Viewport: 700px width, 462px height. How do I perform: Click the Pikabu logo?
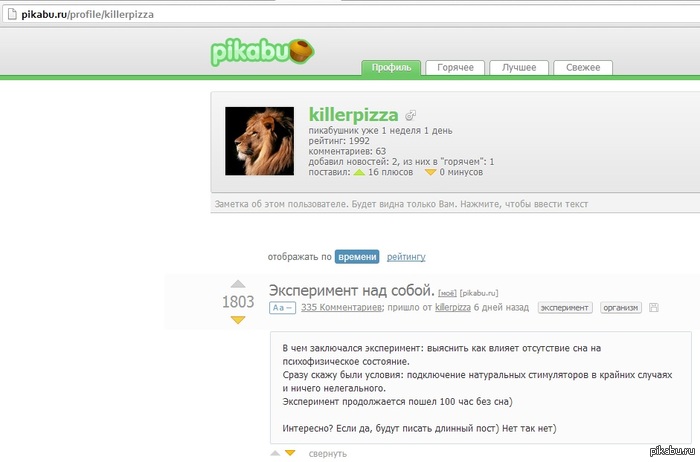262,52
